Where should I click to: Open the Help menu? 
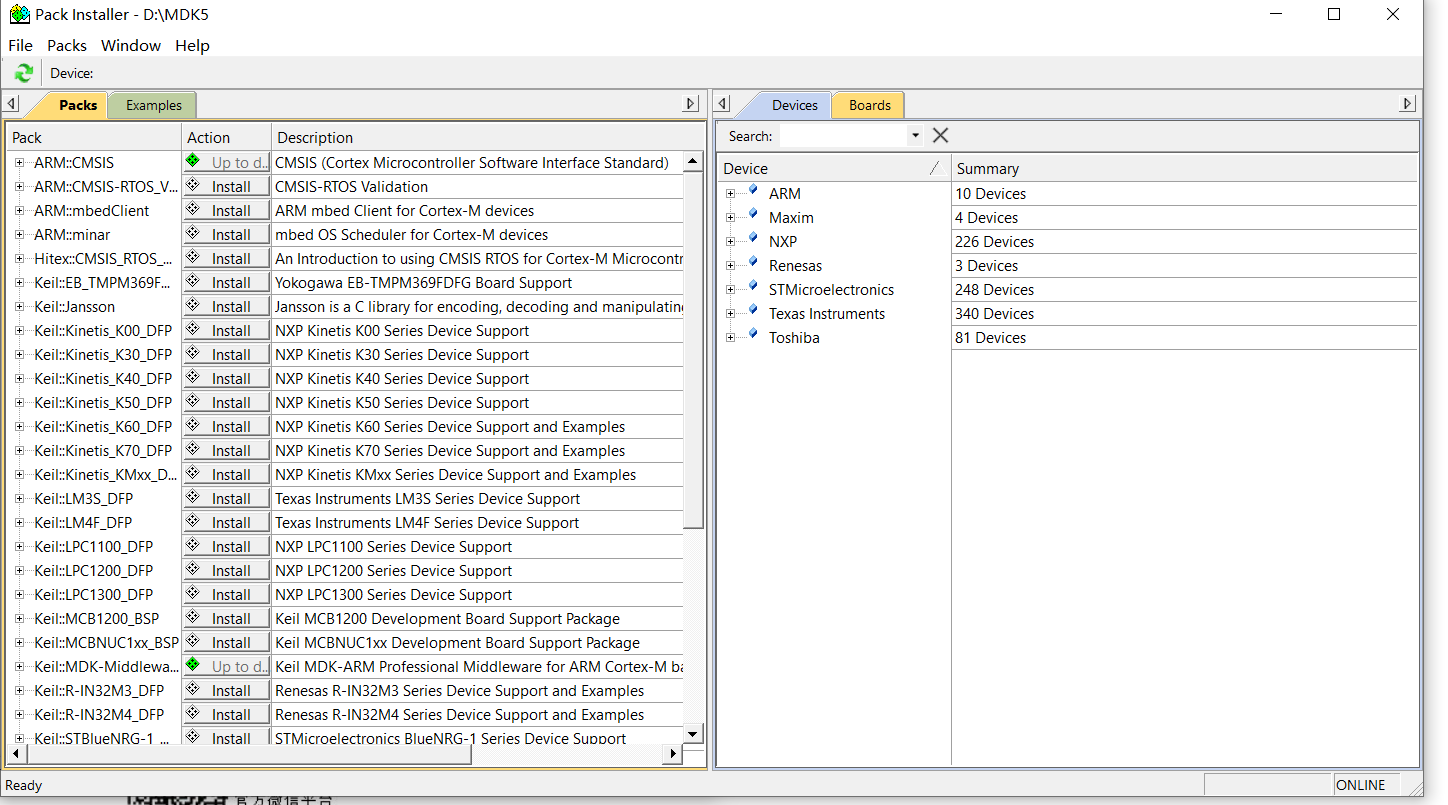click(192, 45)
